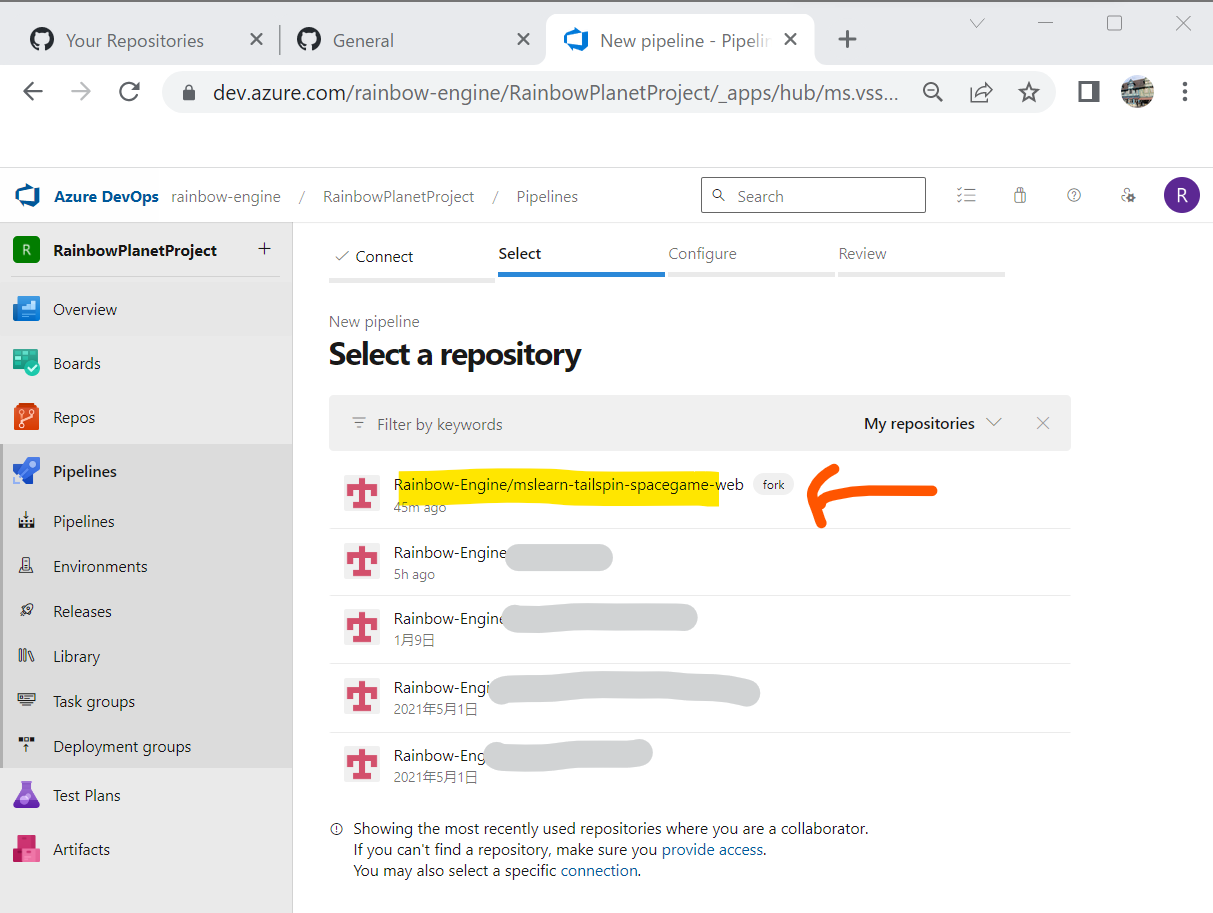Toggle the browser side panel icon
Viewport: 1213px width, 913px height.
[1089, 92]
